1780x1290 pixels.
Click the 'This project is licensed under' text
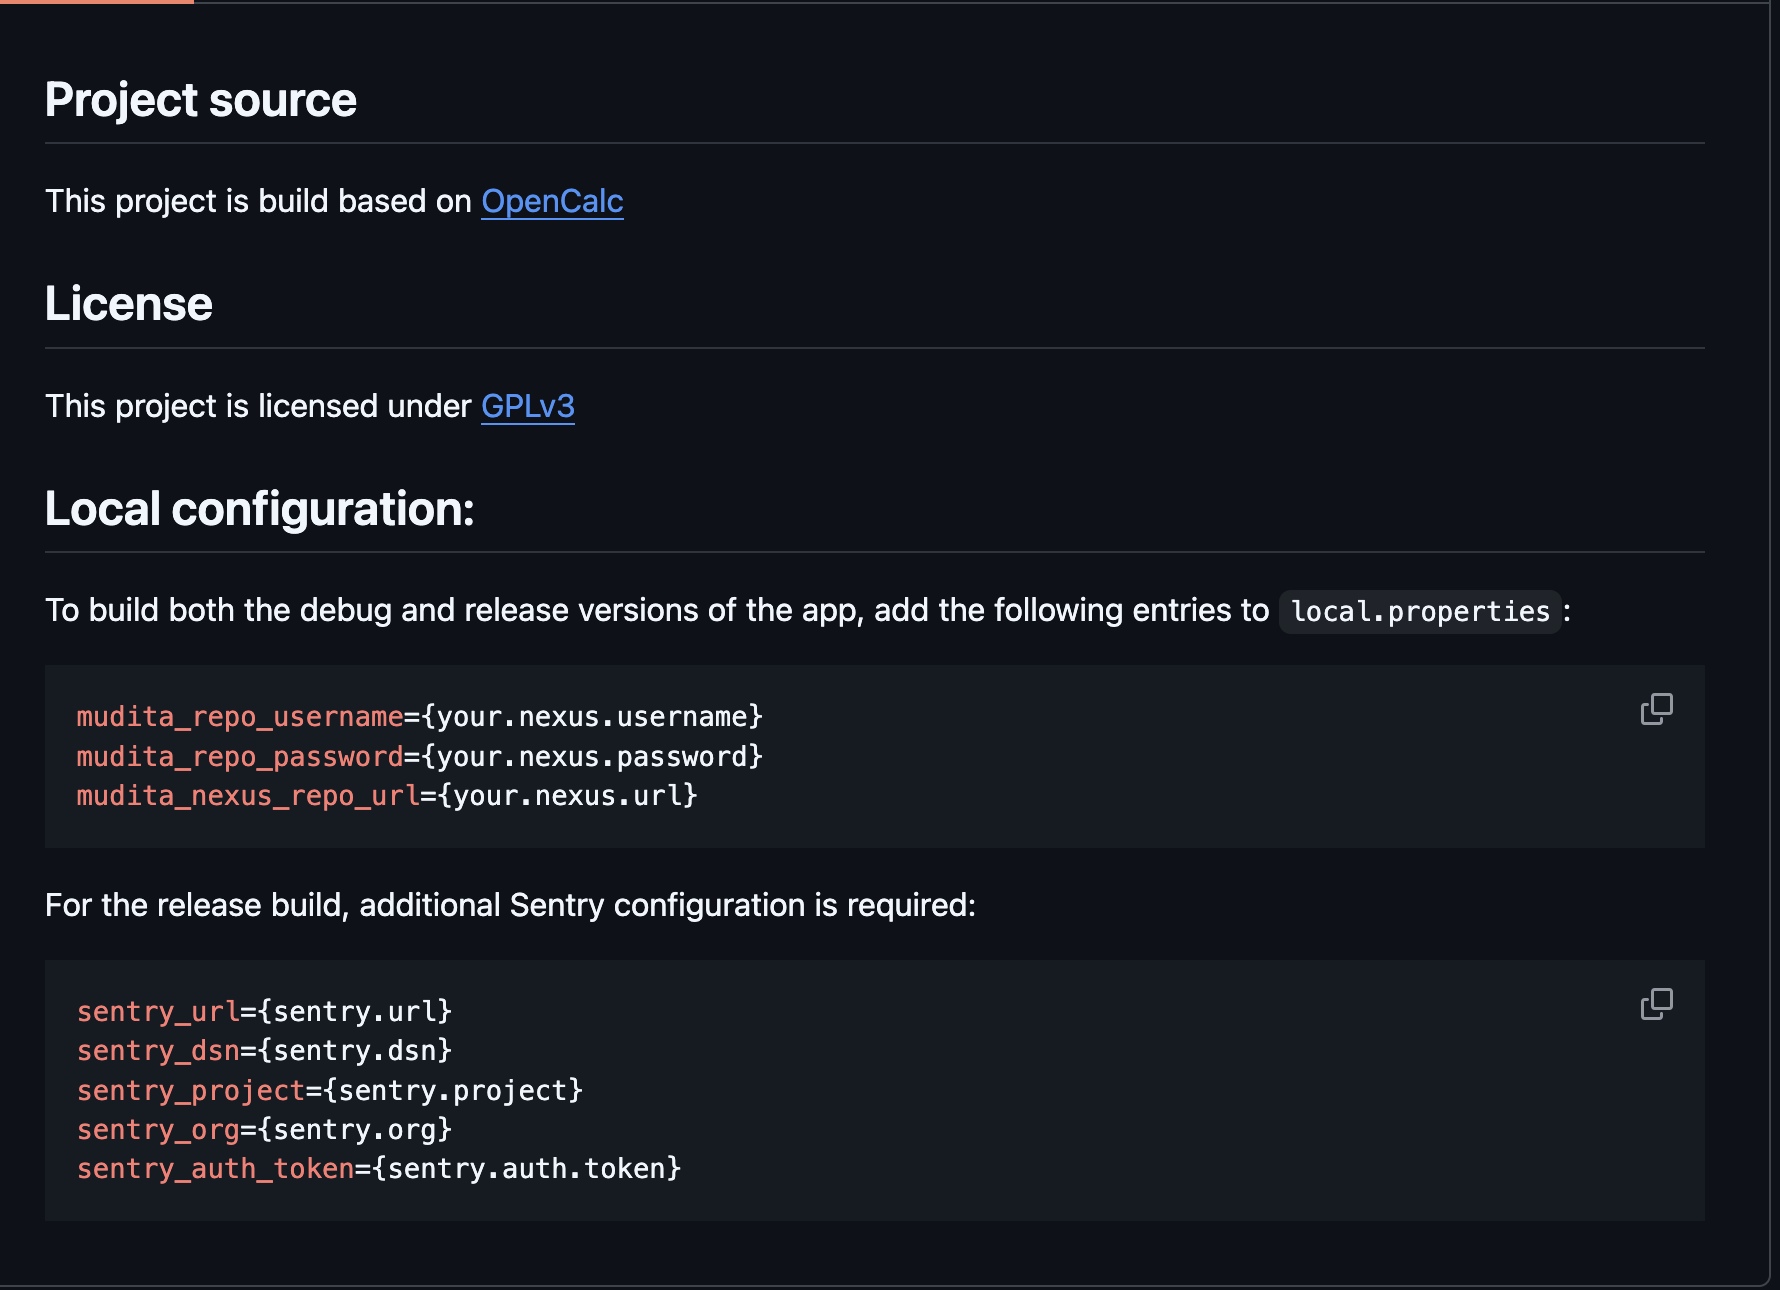coord(258,406)
